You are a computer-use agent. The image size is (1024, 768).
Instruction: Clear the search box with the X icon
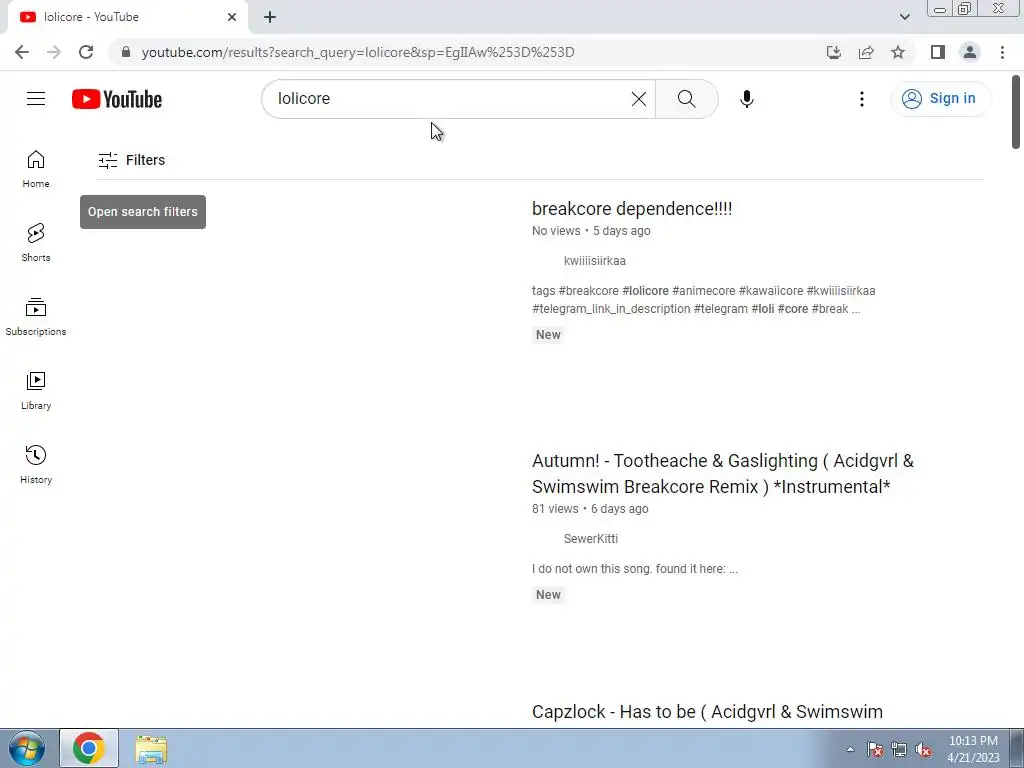click(639, 99)
